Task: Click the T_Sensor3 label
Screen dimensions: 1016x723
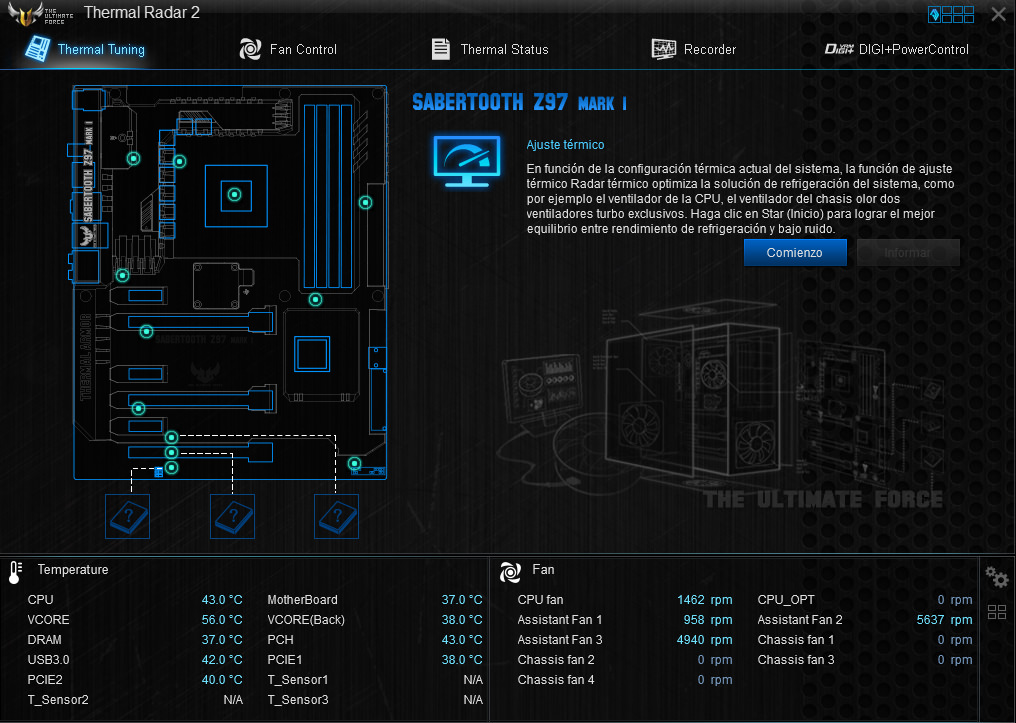Action: pyautogui.click(x=298, y=700)
